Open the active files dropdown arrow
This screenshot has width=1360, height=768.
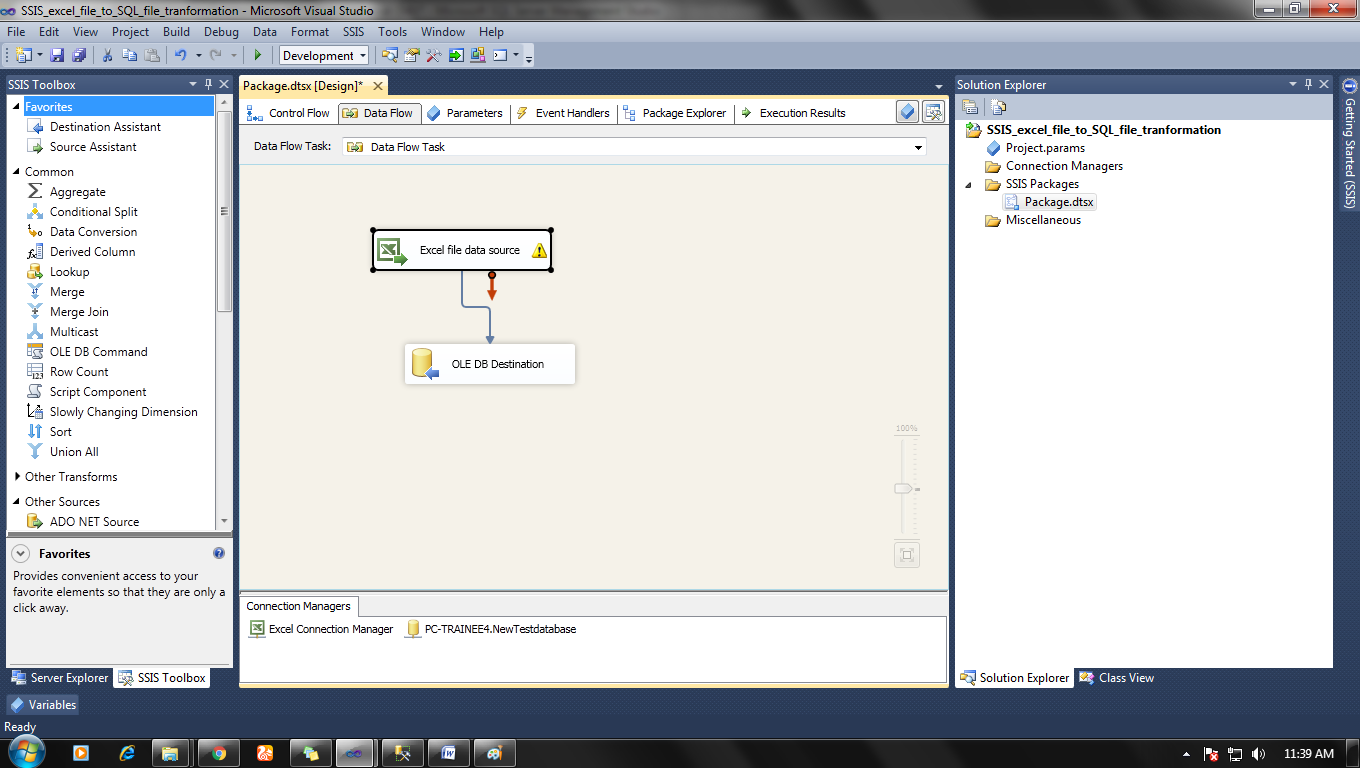point(938,87)
